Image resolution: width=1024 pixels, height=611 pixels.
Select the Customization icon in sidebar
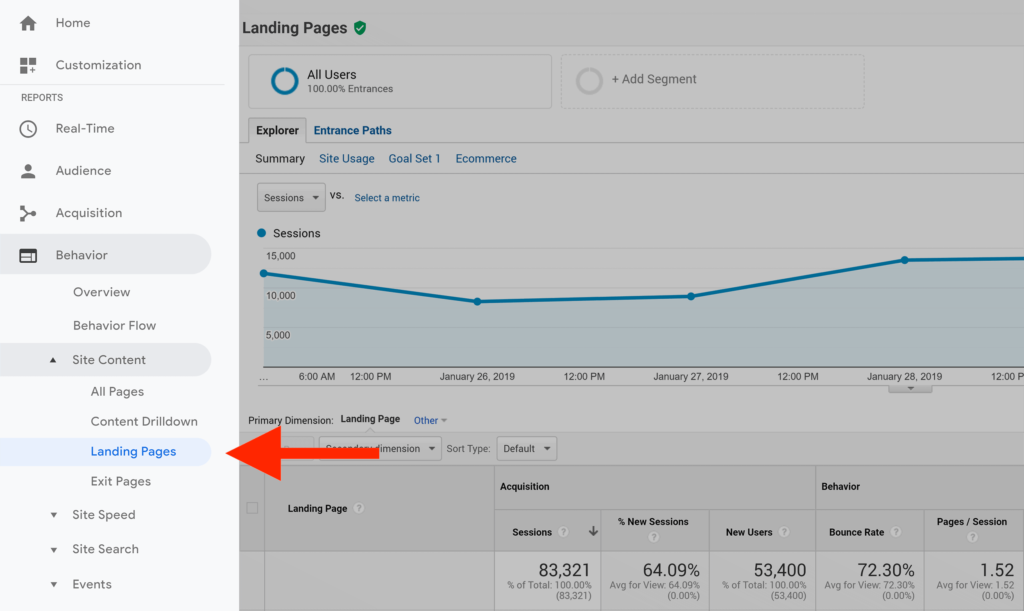click(x=27, y=64)
